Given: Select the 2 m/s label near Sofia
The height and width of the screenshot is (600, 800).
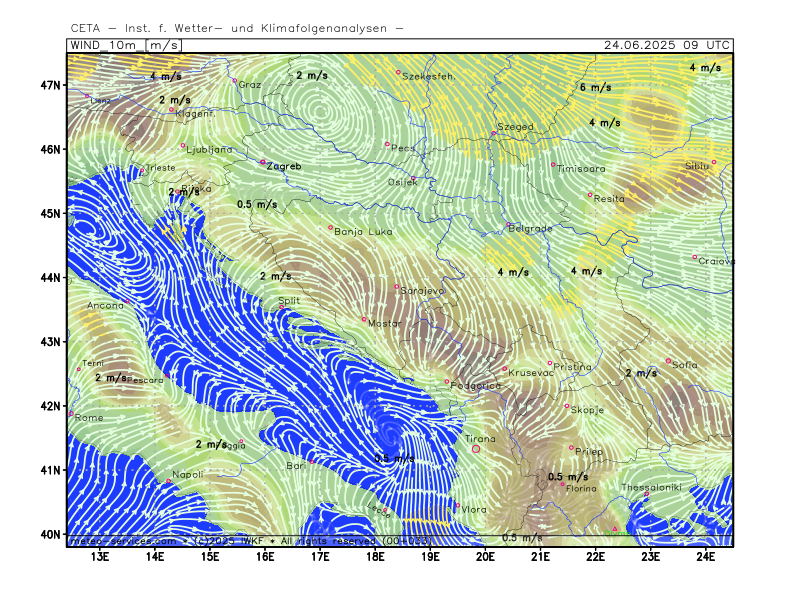Looking at the screenshot, I should [x=641, y=373].
